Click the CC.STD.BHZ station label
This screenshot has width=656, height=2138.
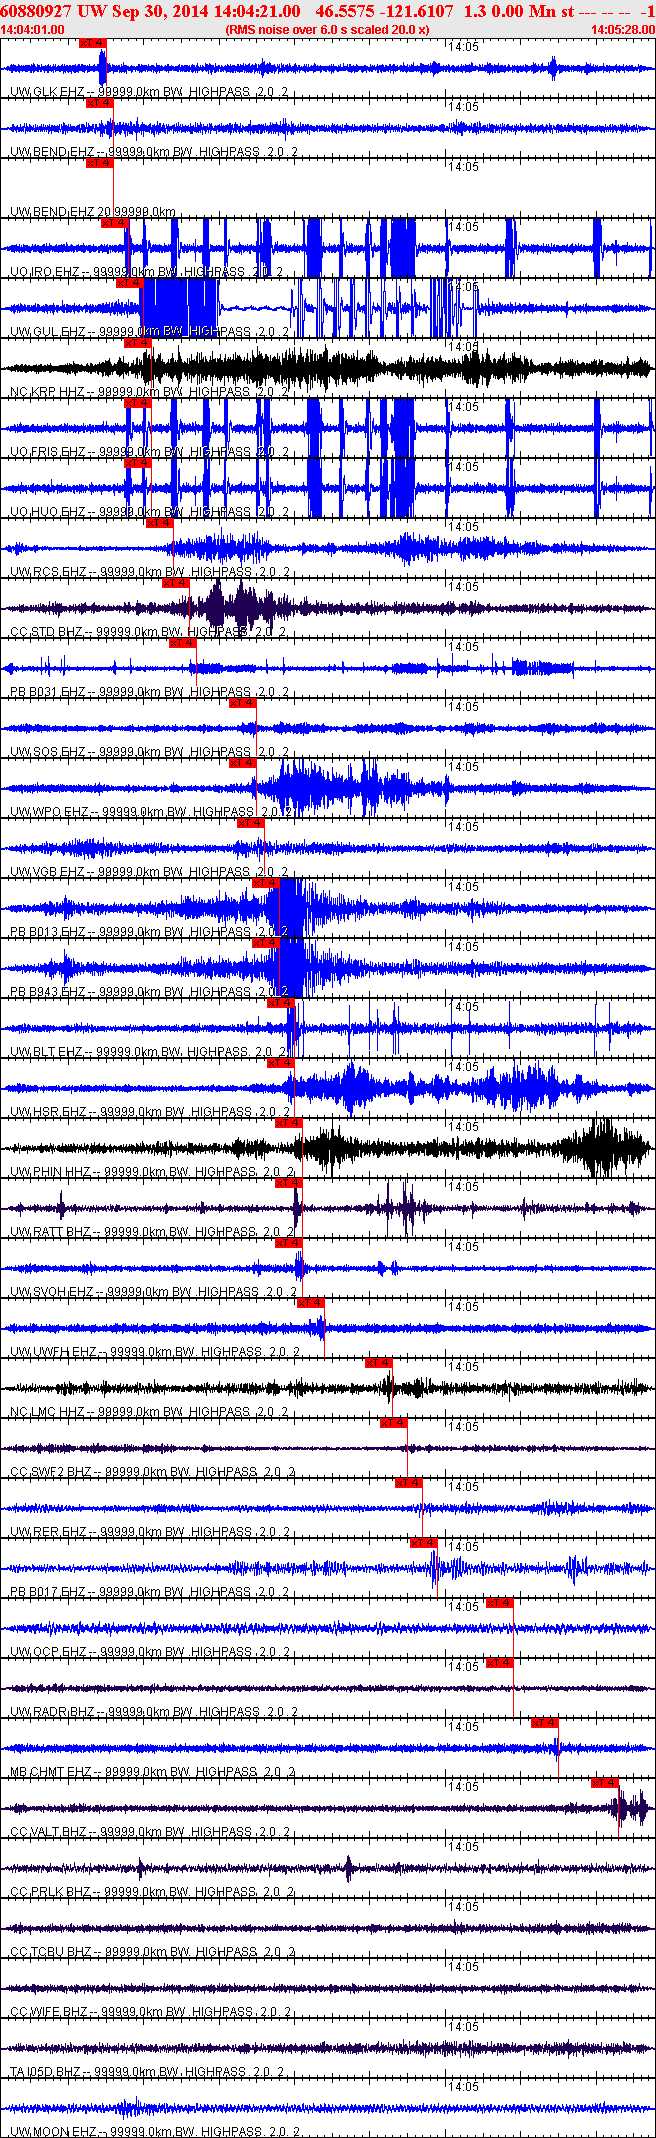(x=148, y=632)
